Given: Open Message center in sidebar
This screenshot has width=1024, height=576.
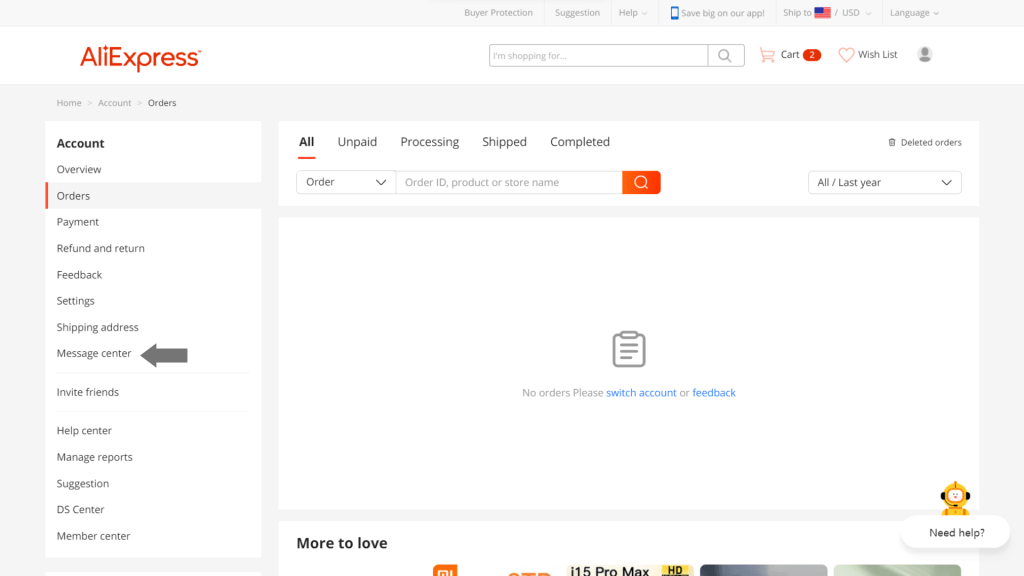Looking at the screenshot, I should [x=94, y=353].
